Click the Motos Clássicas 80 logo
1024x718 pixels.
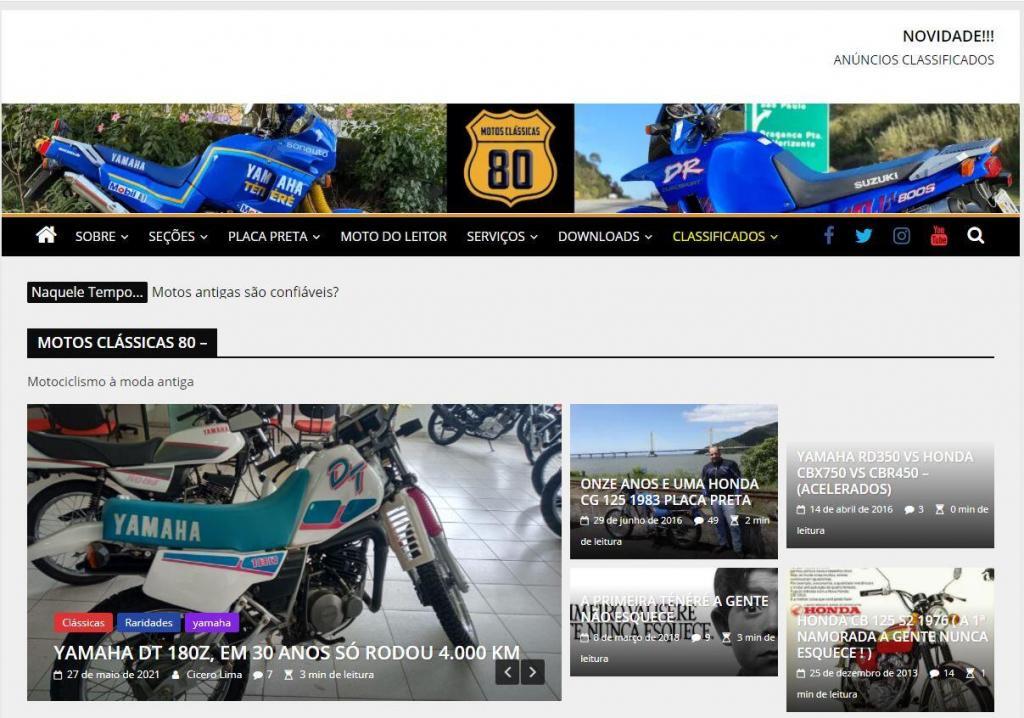tap(510, 159)
